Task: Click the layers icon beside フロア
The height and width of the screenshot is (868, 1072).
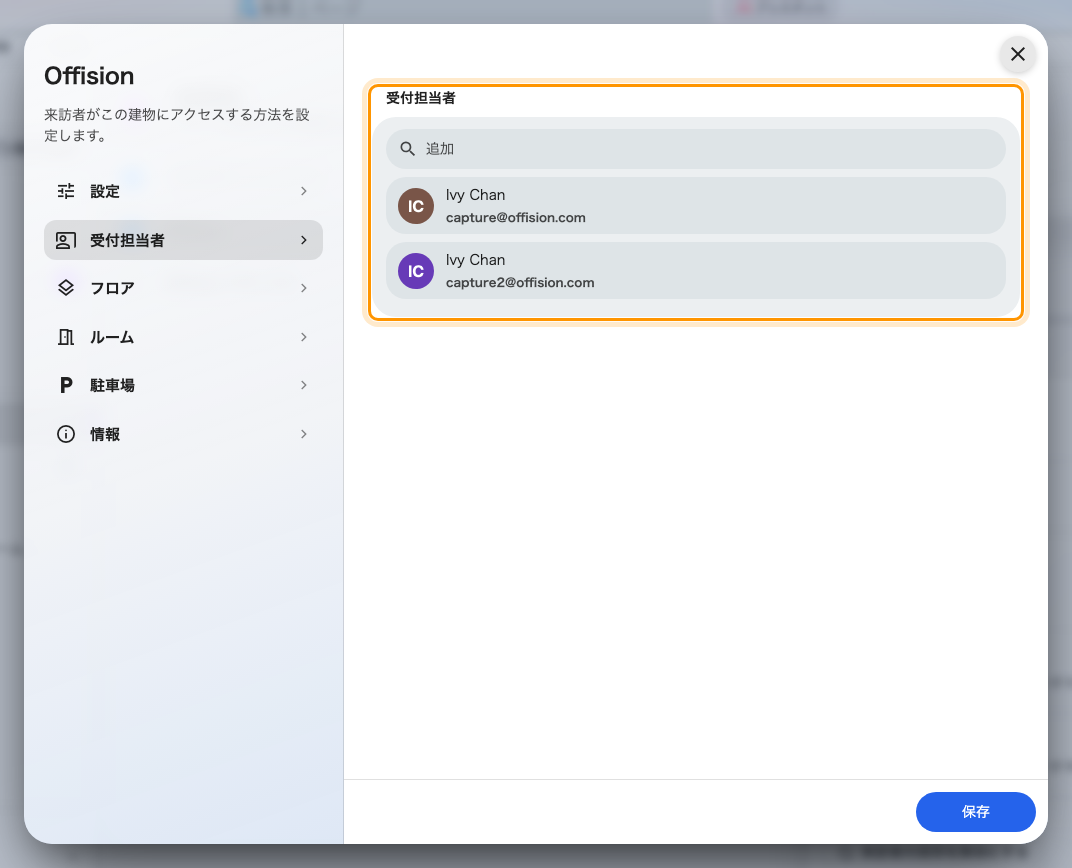Action: 66,288
